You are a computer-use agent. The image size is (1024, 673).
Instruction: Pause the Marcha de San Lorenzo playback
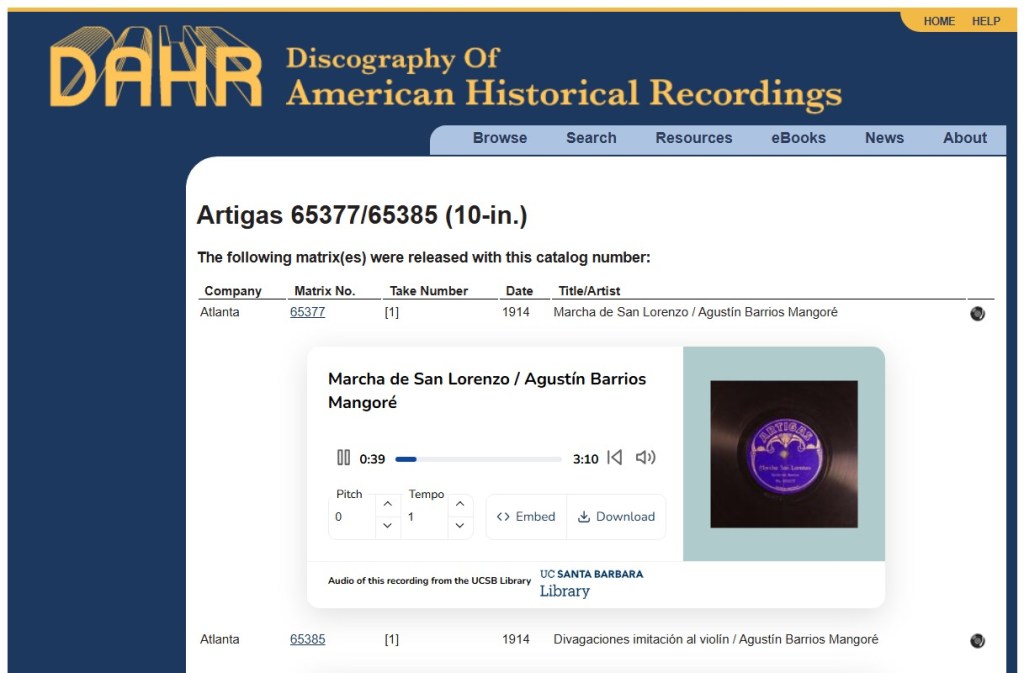pyautogui.click(x=343, y=458)
